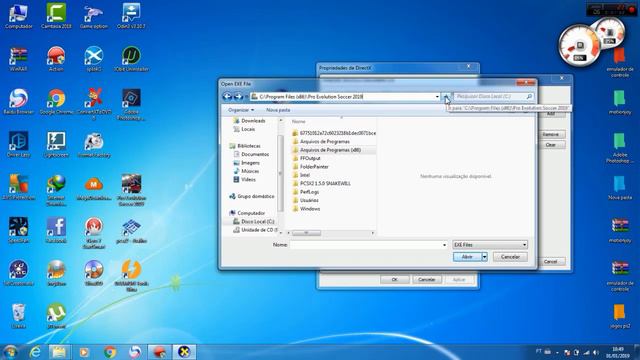This screenshot has width=640, height=360.
Task: Click Remove button in background window
Action: (x=551, y=134)
